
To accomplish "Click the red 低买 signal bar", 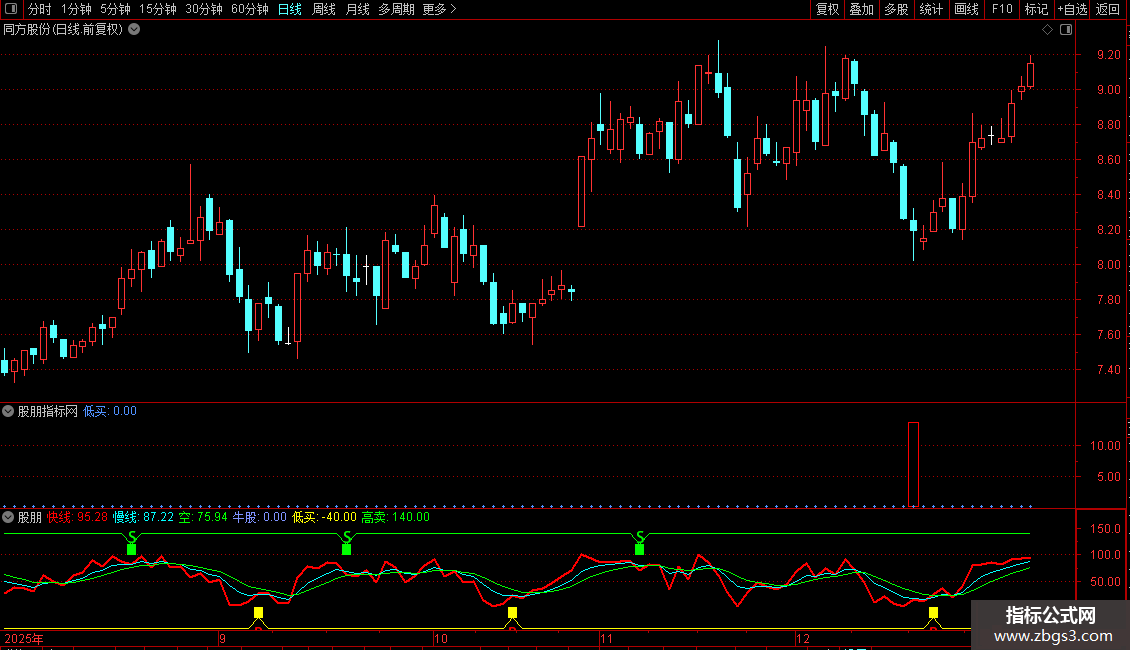I will 914,465.
